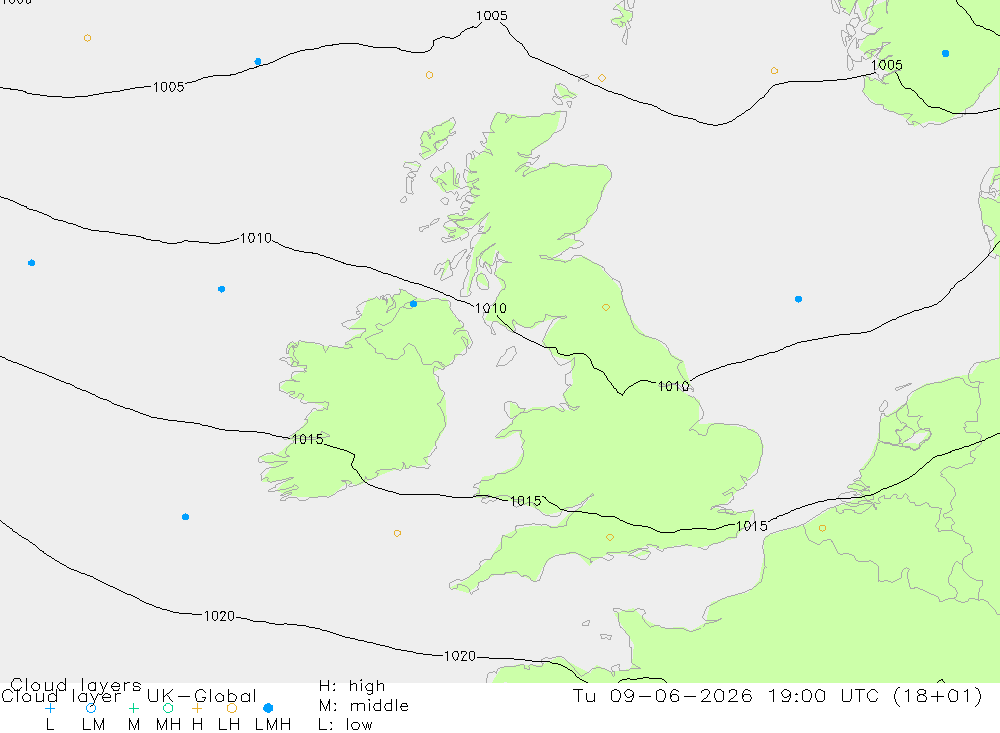Image resolution: width=1000 pixels, height=733 pixels.
Task: Click the LH marker northwest of the Hebrides
Action: (429, 75)
